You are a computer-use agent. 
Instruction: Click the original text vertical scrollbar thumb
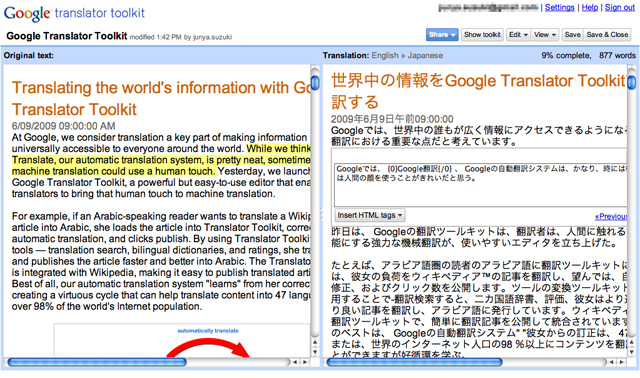pos(315,82)
